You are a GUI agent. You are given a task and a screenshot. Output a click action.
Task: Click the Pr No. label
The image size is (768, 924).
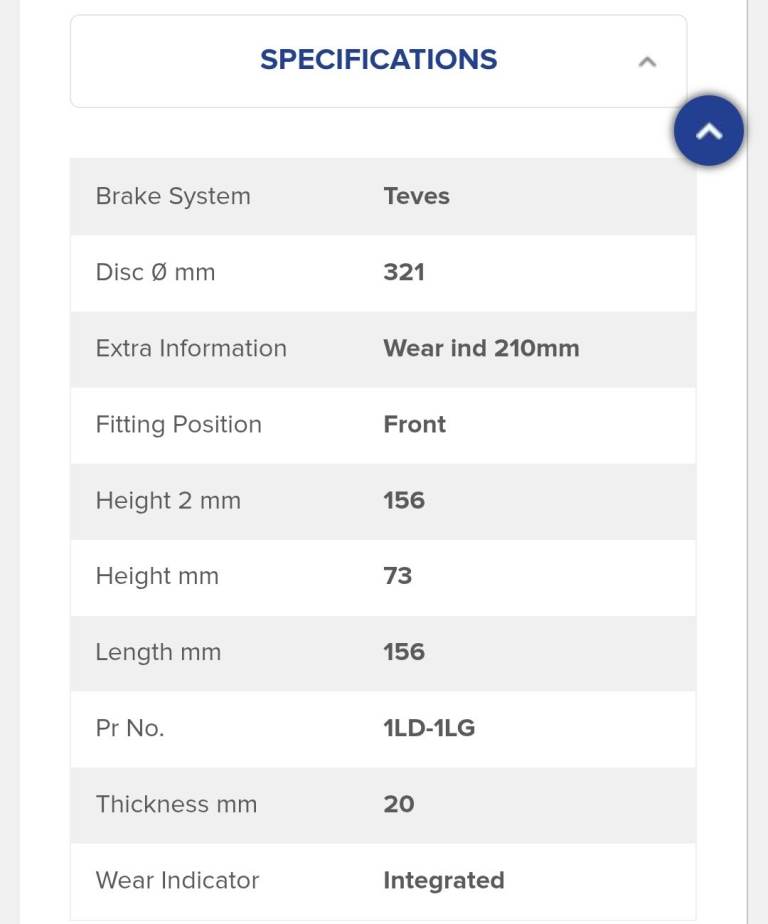130,728
